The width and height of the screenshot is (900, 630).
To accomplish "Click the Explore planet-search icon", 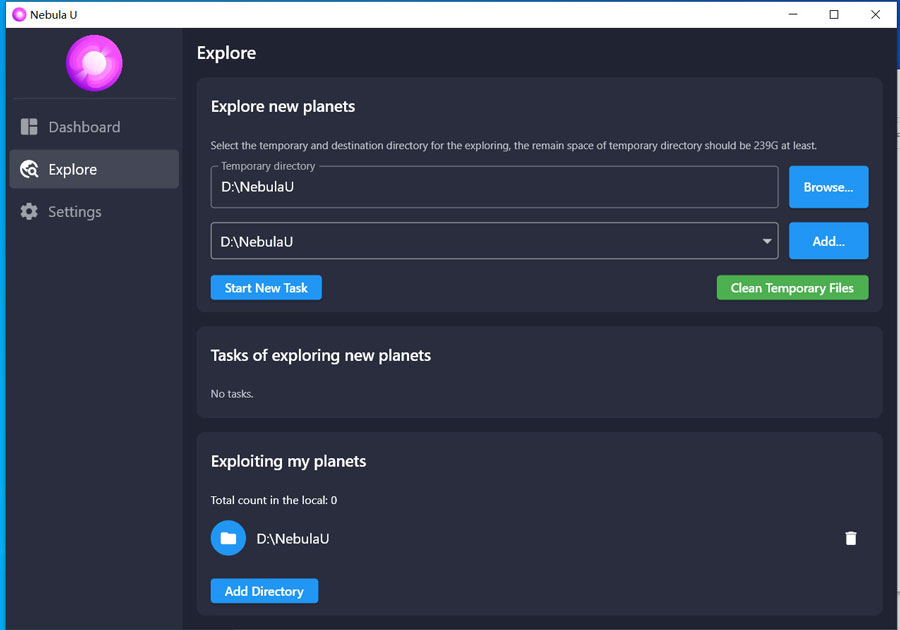I will tap(29, 169).
